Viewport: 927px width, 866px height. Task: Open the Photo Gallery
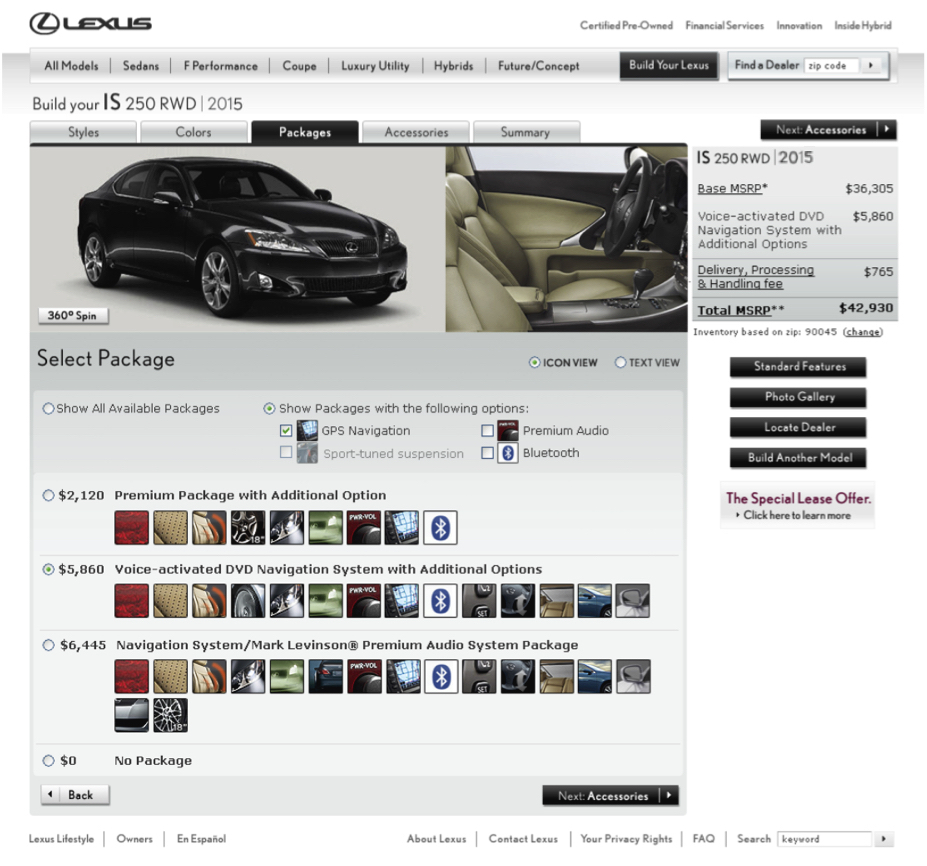pyautogui.click(x=798, y=397)
